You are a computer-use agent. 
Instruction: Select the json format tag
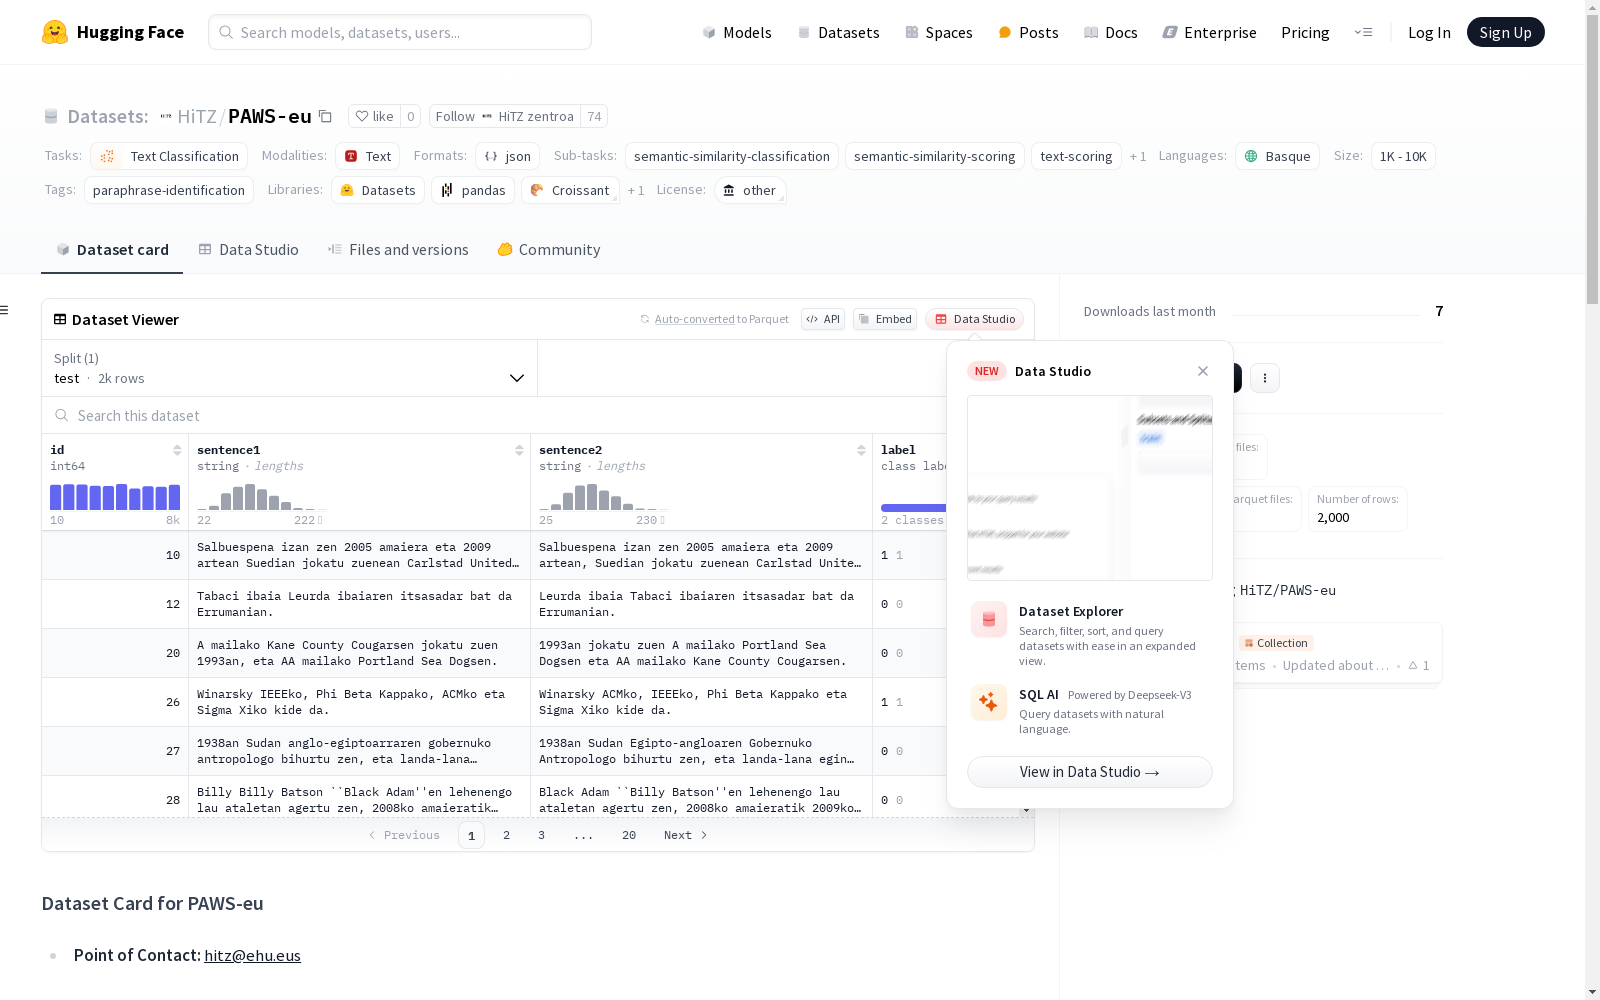point(507,156)
